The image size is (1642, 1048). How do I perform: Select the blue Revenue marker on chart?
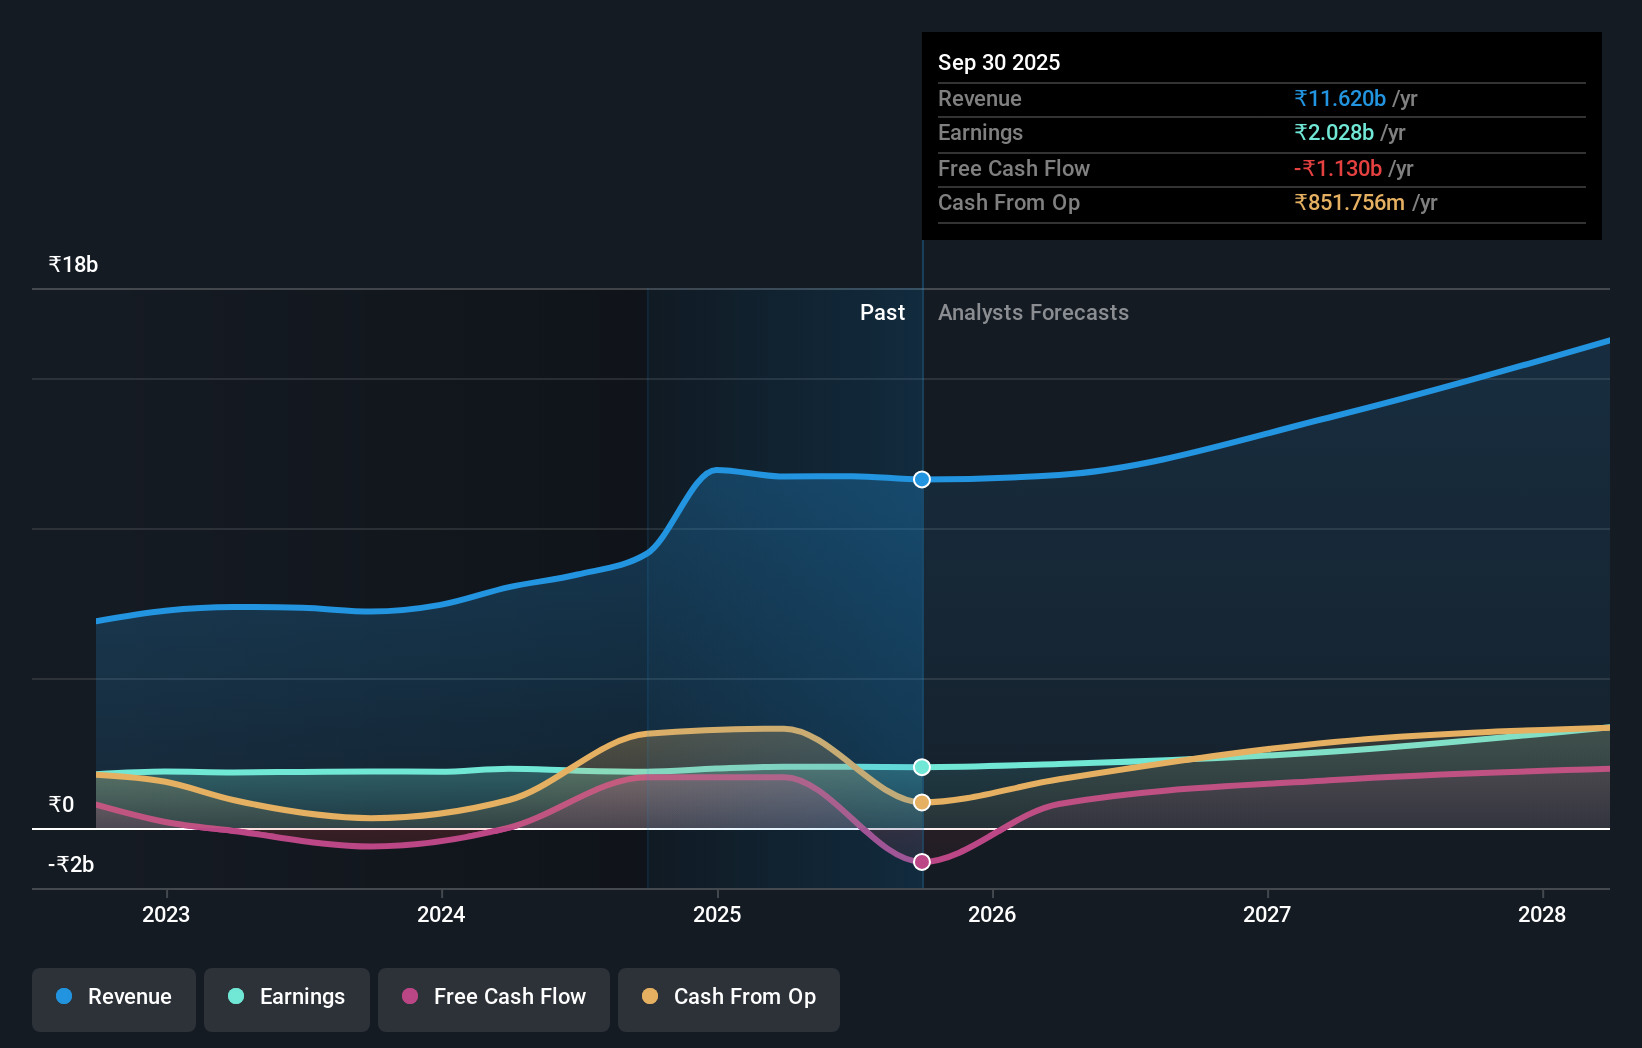(921, 479)
